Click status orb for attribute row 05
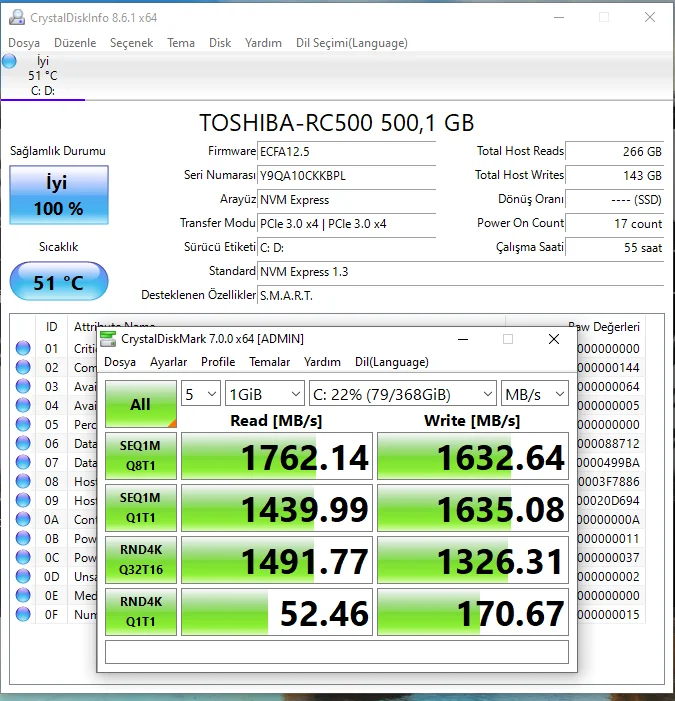Screen dimensions: 675x701 (23, 424)
